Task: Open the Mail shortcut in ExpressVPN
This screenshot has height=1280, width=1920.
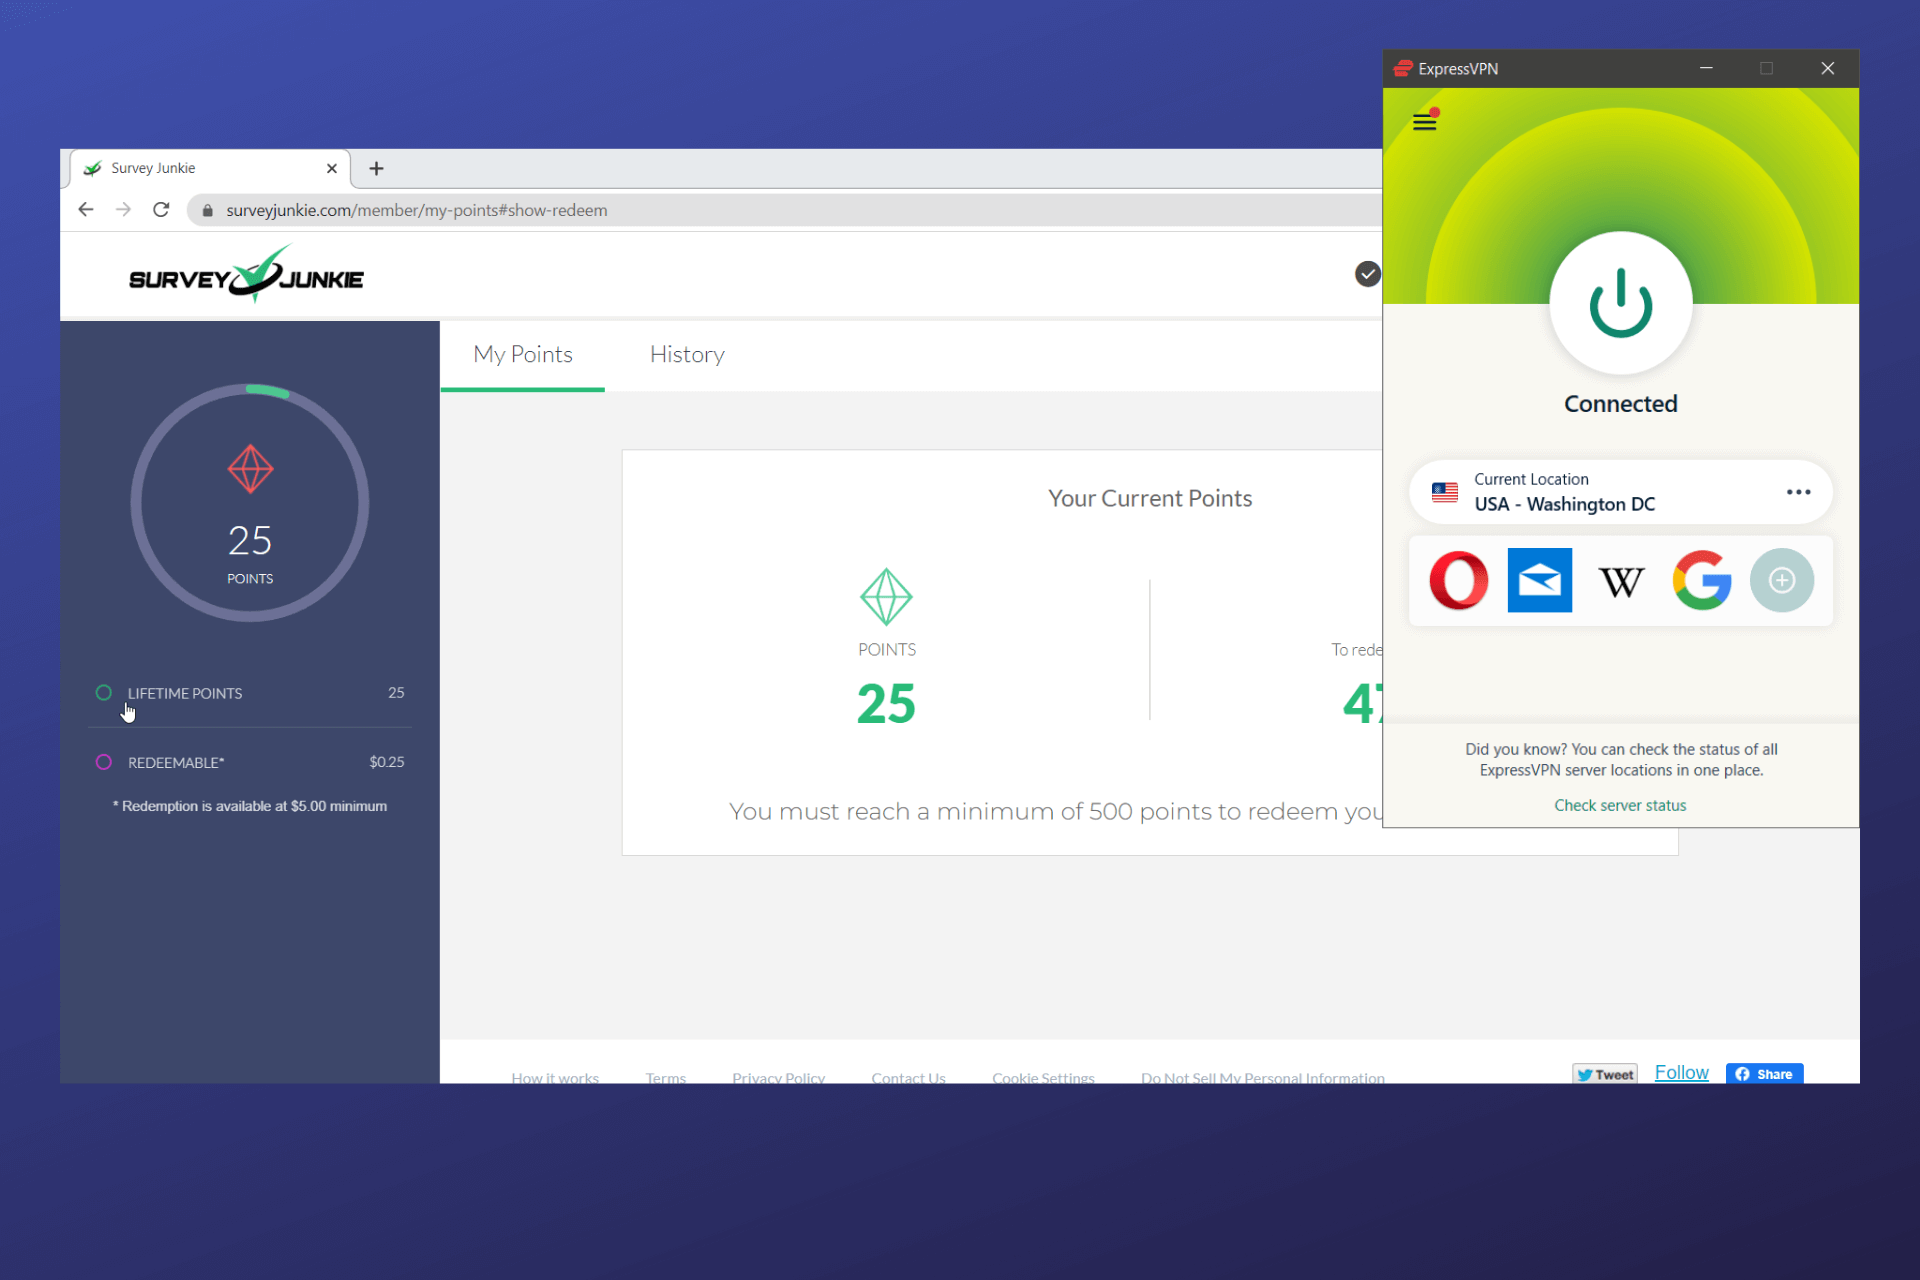Action: (x=1540, y=580)
